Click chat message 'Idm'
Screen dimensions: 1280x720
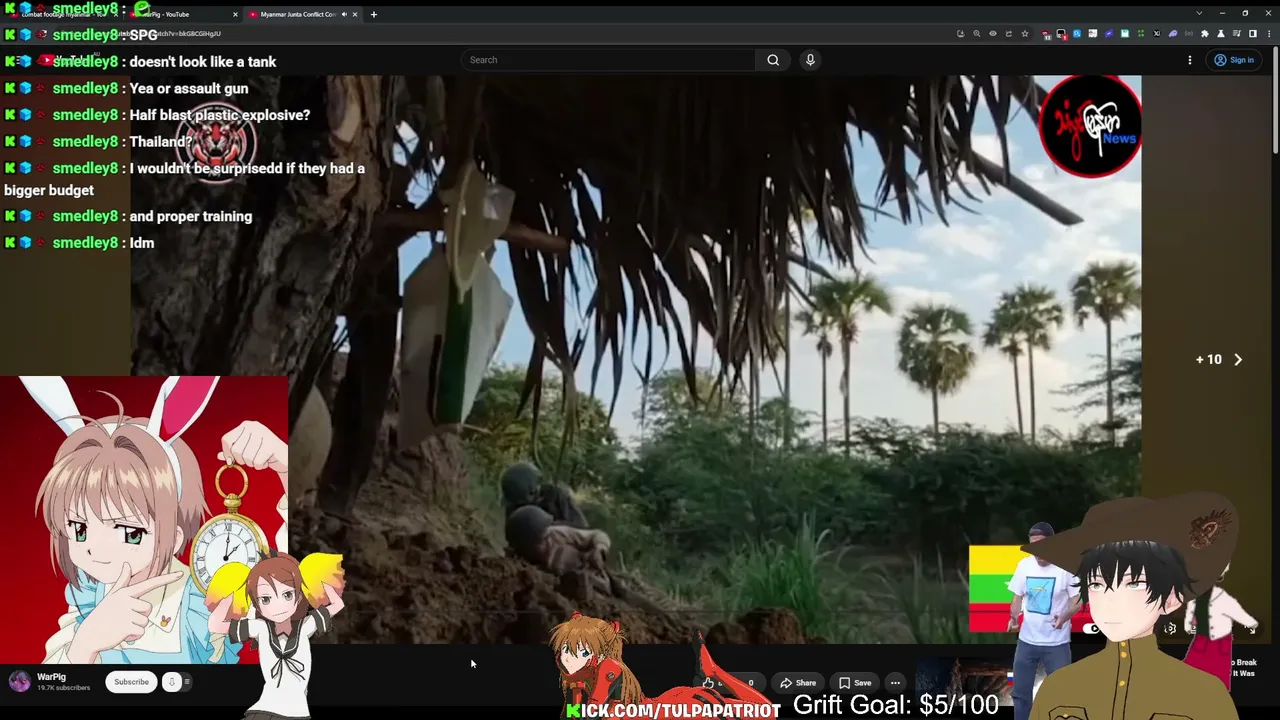(142, 243)
